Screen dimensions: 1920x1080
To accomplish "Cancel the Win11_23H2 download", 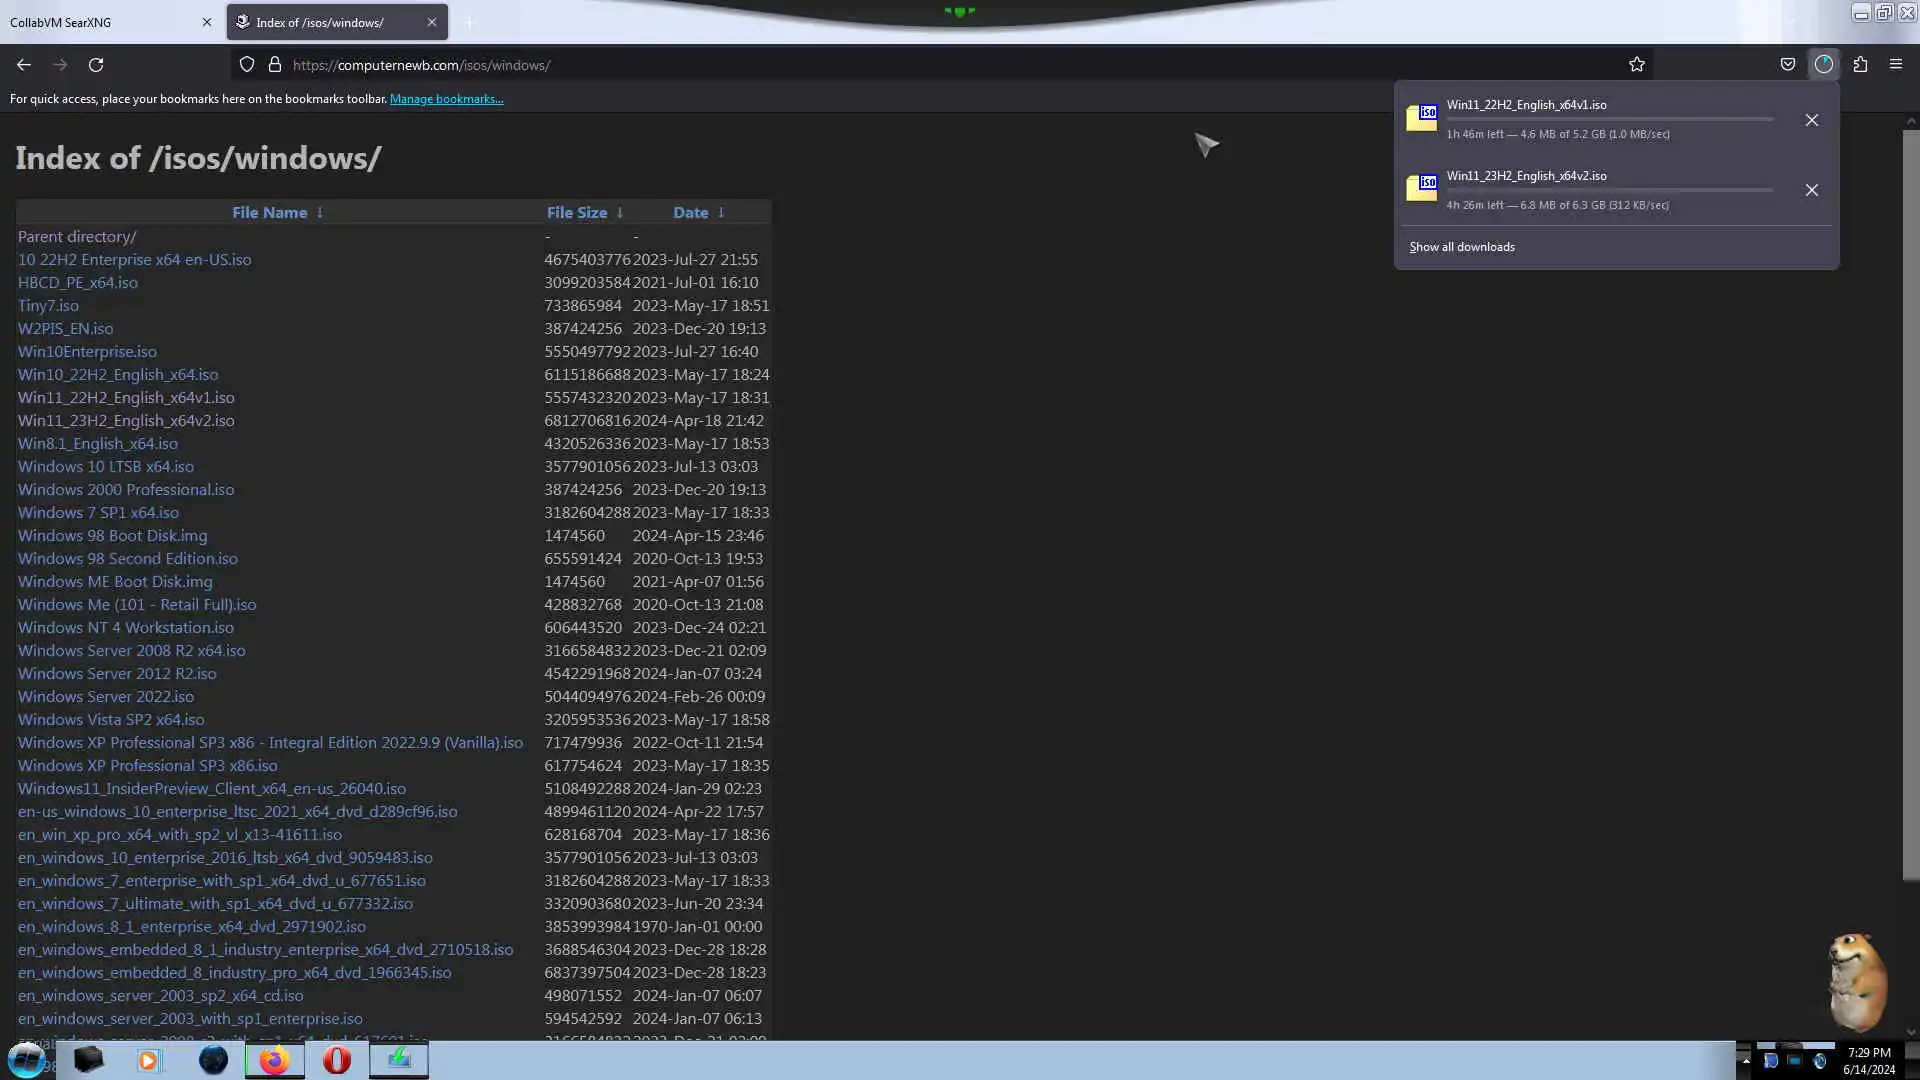I will pyautogui.click(x=1811, y=190).
